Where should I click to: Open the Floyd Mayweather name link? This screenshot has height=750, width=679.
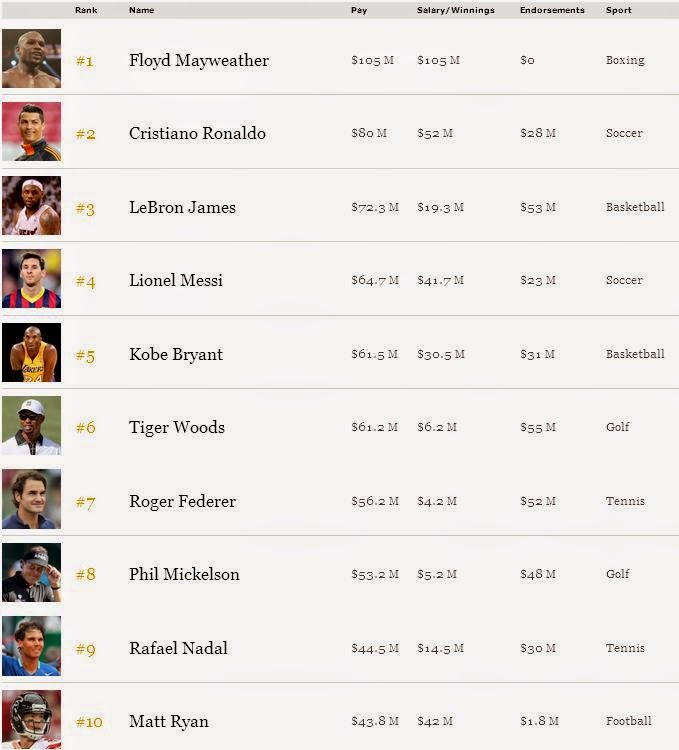[199, 61]
